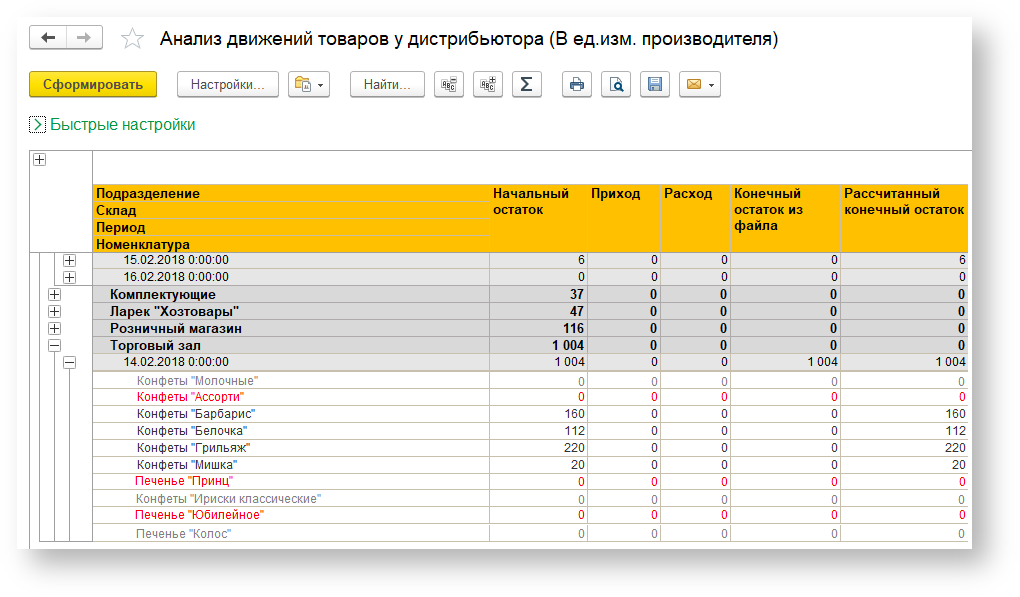Click the Sigma sum icon
This screenshot has width=1020, height=597.
(527, 85)
